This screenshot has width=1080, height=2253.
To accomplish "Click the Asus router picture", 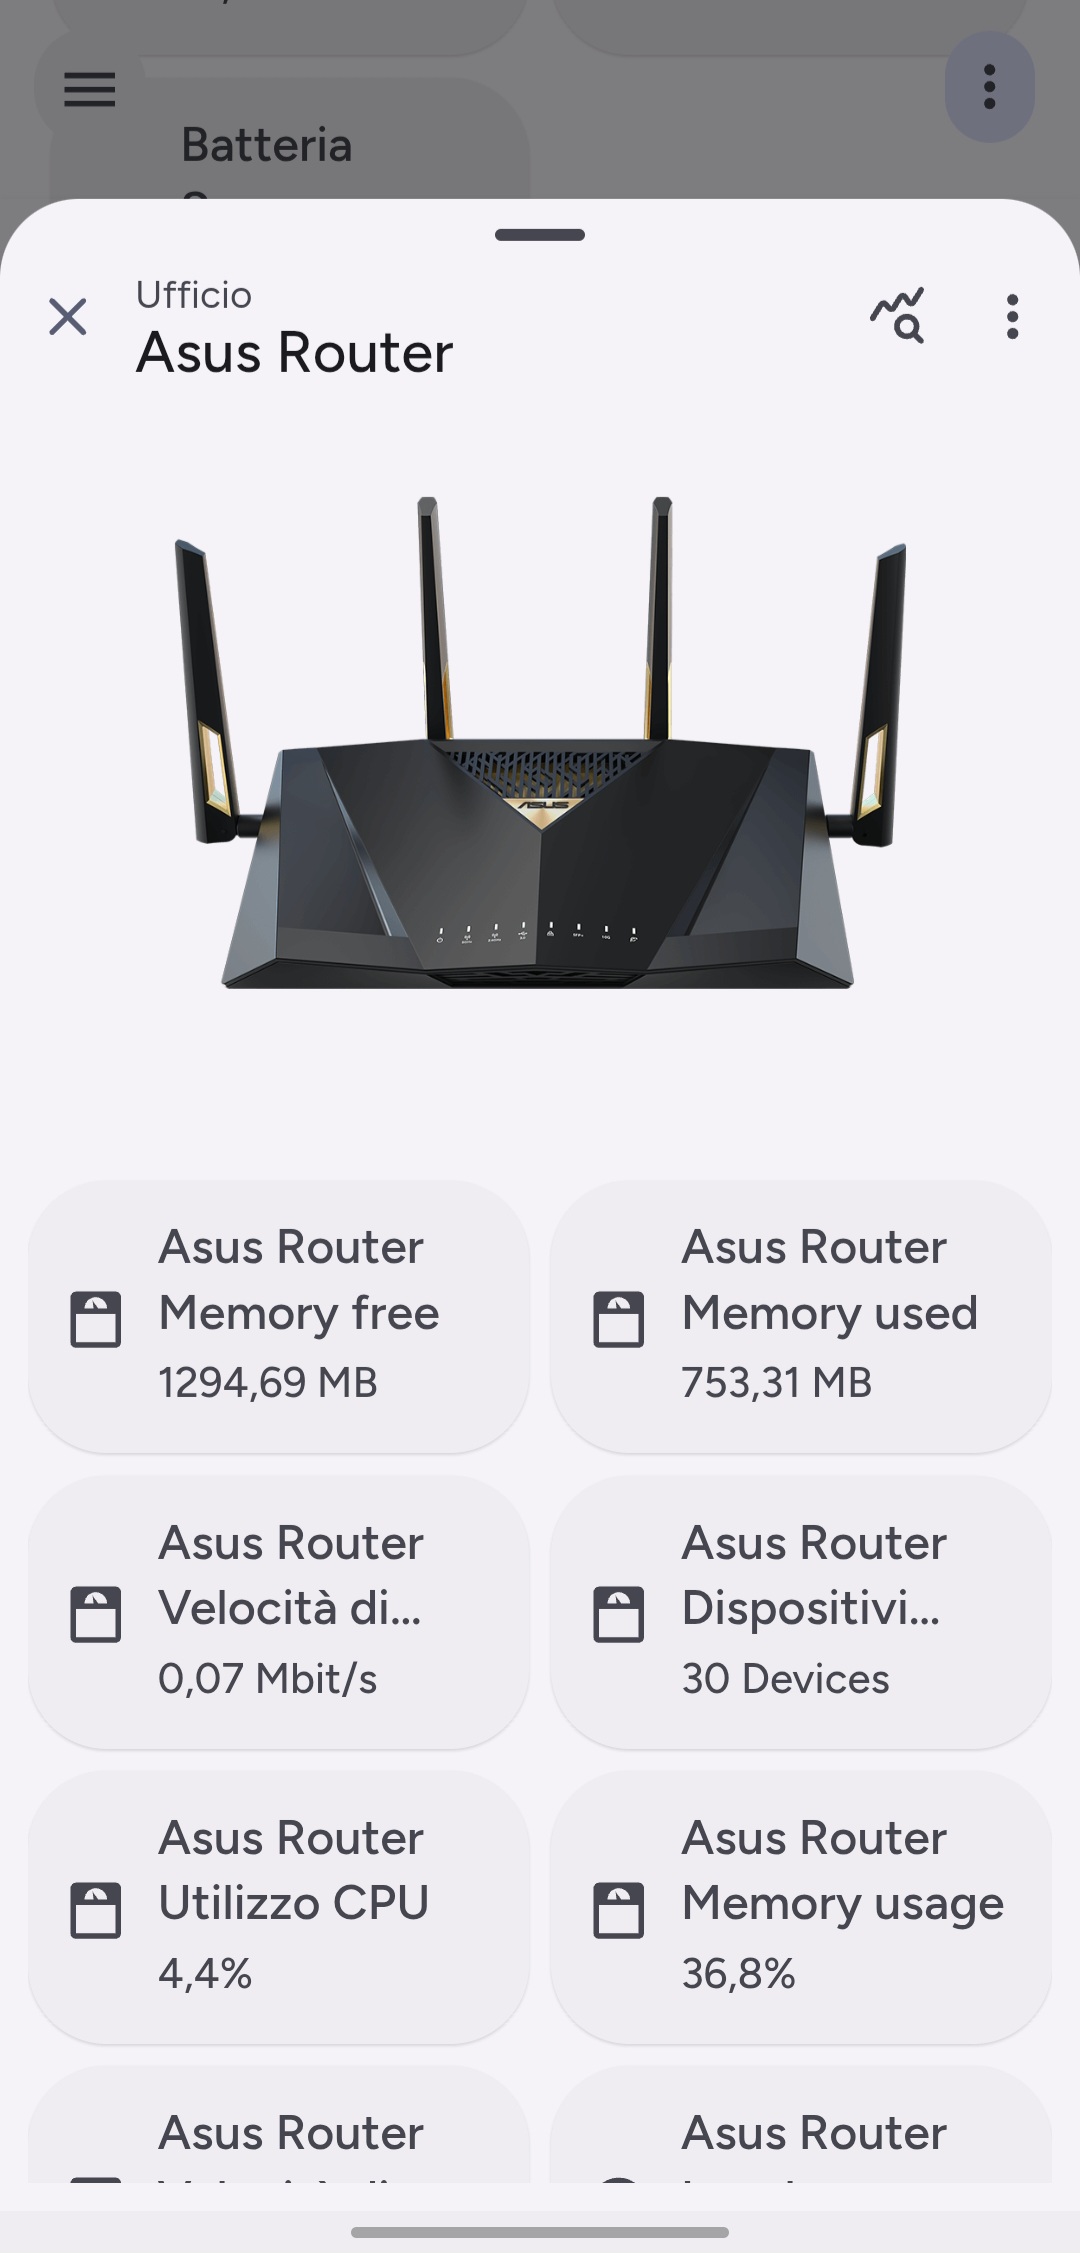I will (x=540, y=742).
